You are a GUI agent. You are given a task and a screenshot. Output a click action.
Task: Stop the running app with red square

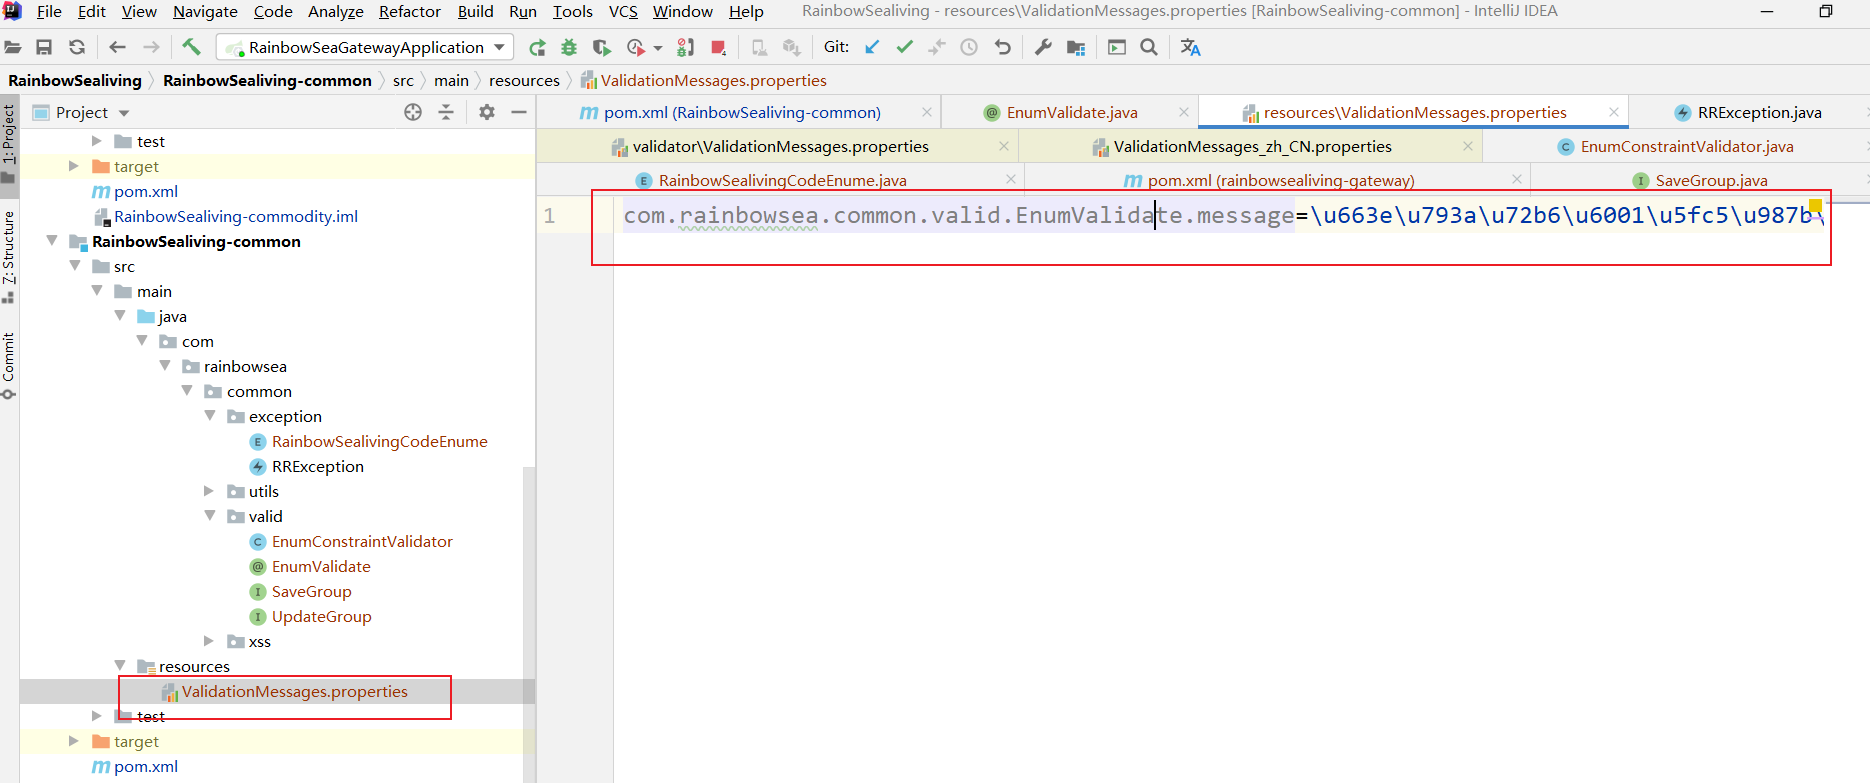[717, 47]
